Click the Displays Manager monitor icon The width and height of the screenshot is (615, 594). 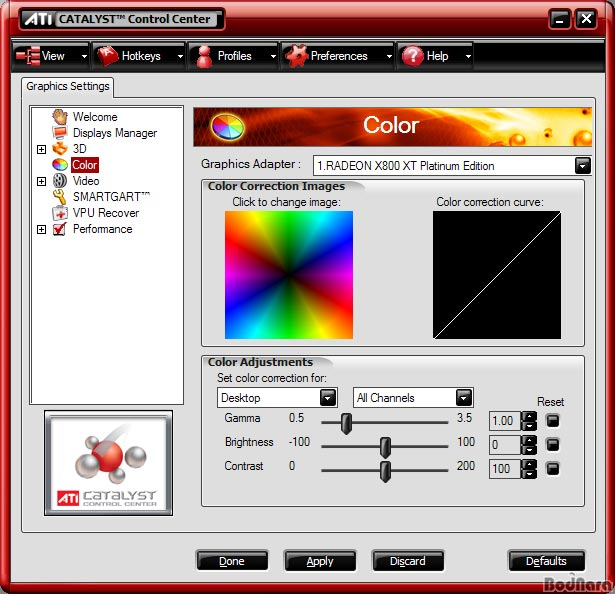[x=60, y=133]
